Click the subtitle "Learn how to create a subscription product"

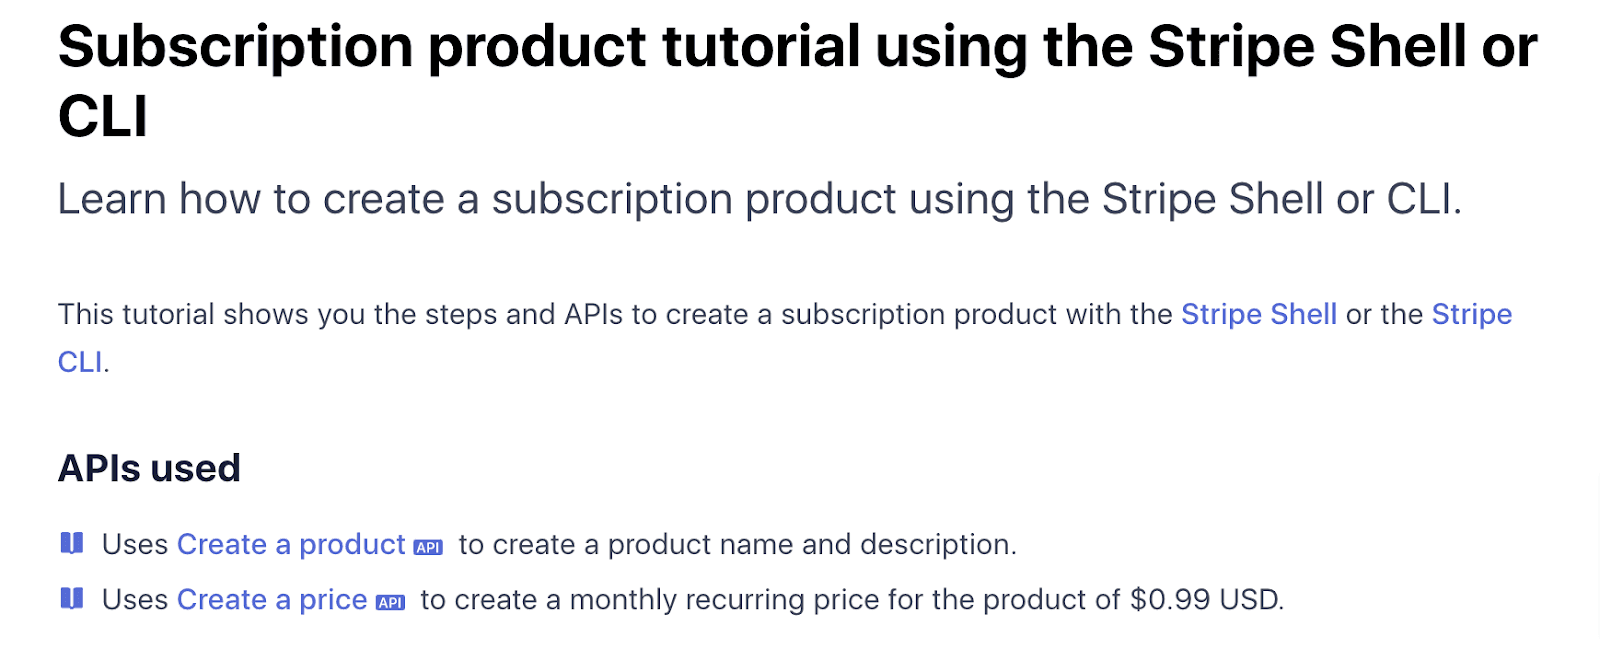pyautogui.click(x=500, y=199)
